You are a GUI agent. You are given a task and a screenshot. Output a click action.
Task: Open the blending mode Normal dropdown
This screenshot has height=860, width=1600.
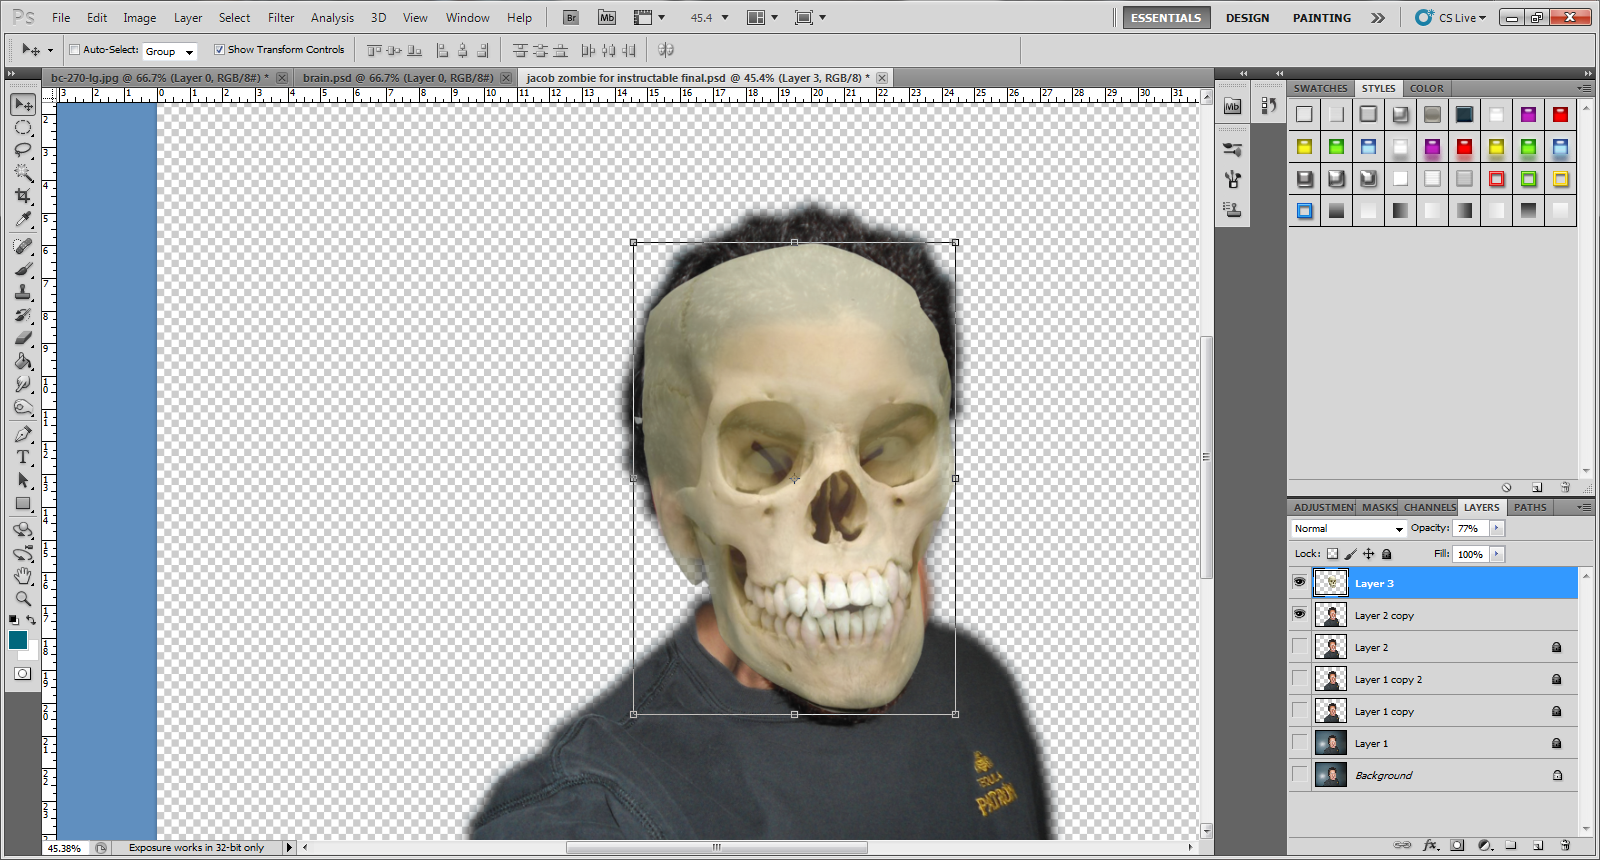(1348, 528)
